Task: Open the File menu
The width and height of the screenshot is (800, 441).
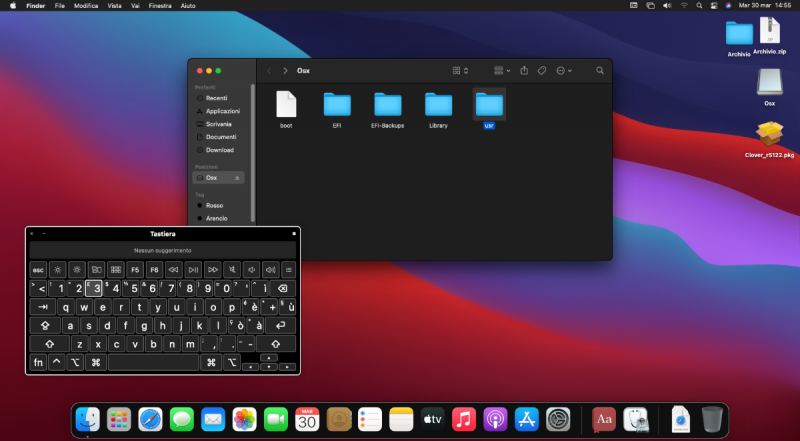Action: point(60,6)
